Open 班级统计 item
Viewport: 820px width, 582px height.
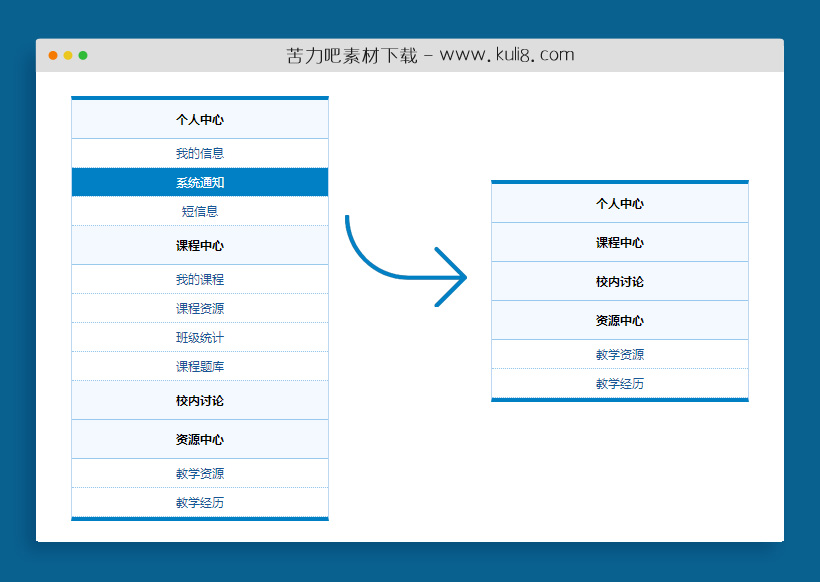point(200,337)
